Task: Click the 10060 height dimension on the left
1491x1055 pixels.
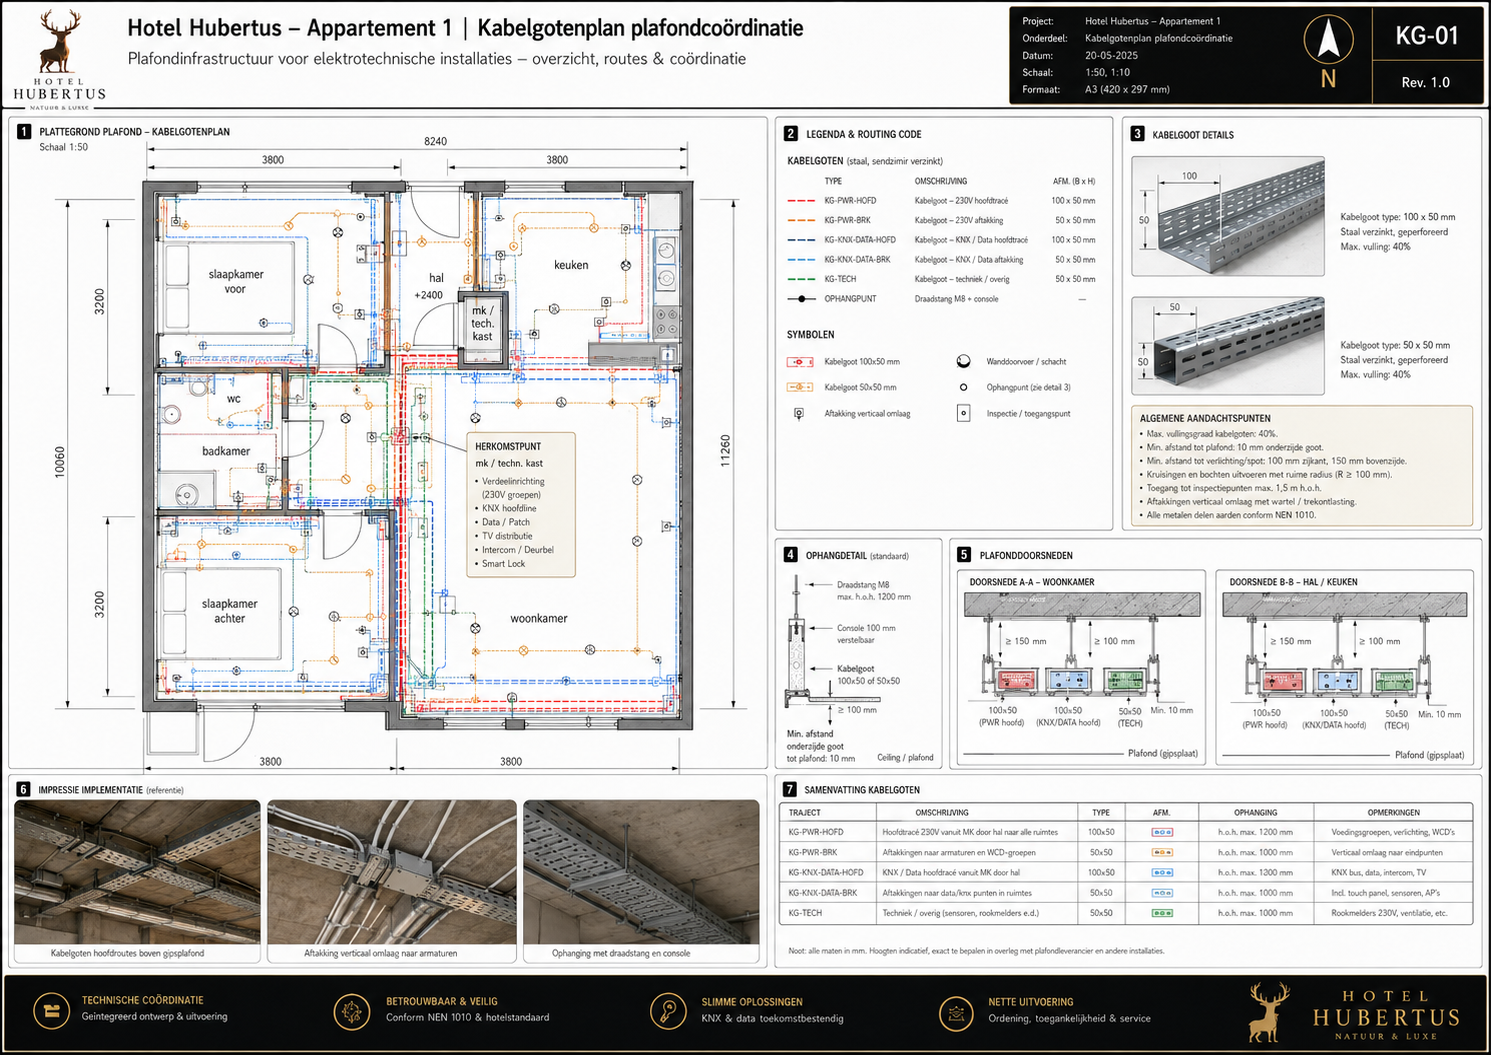Action: pyautogui.click(x=59, y=462)
